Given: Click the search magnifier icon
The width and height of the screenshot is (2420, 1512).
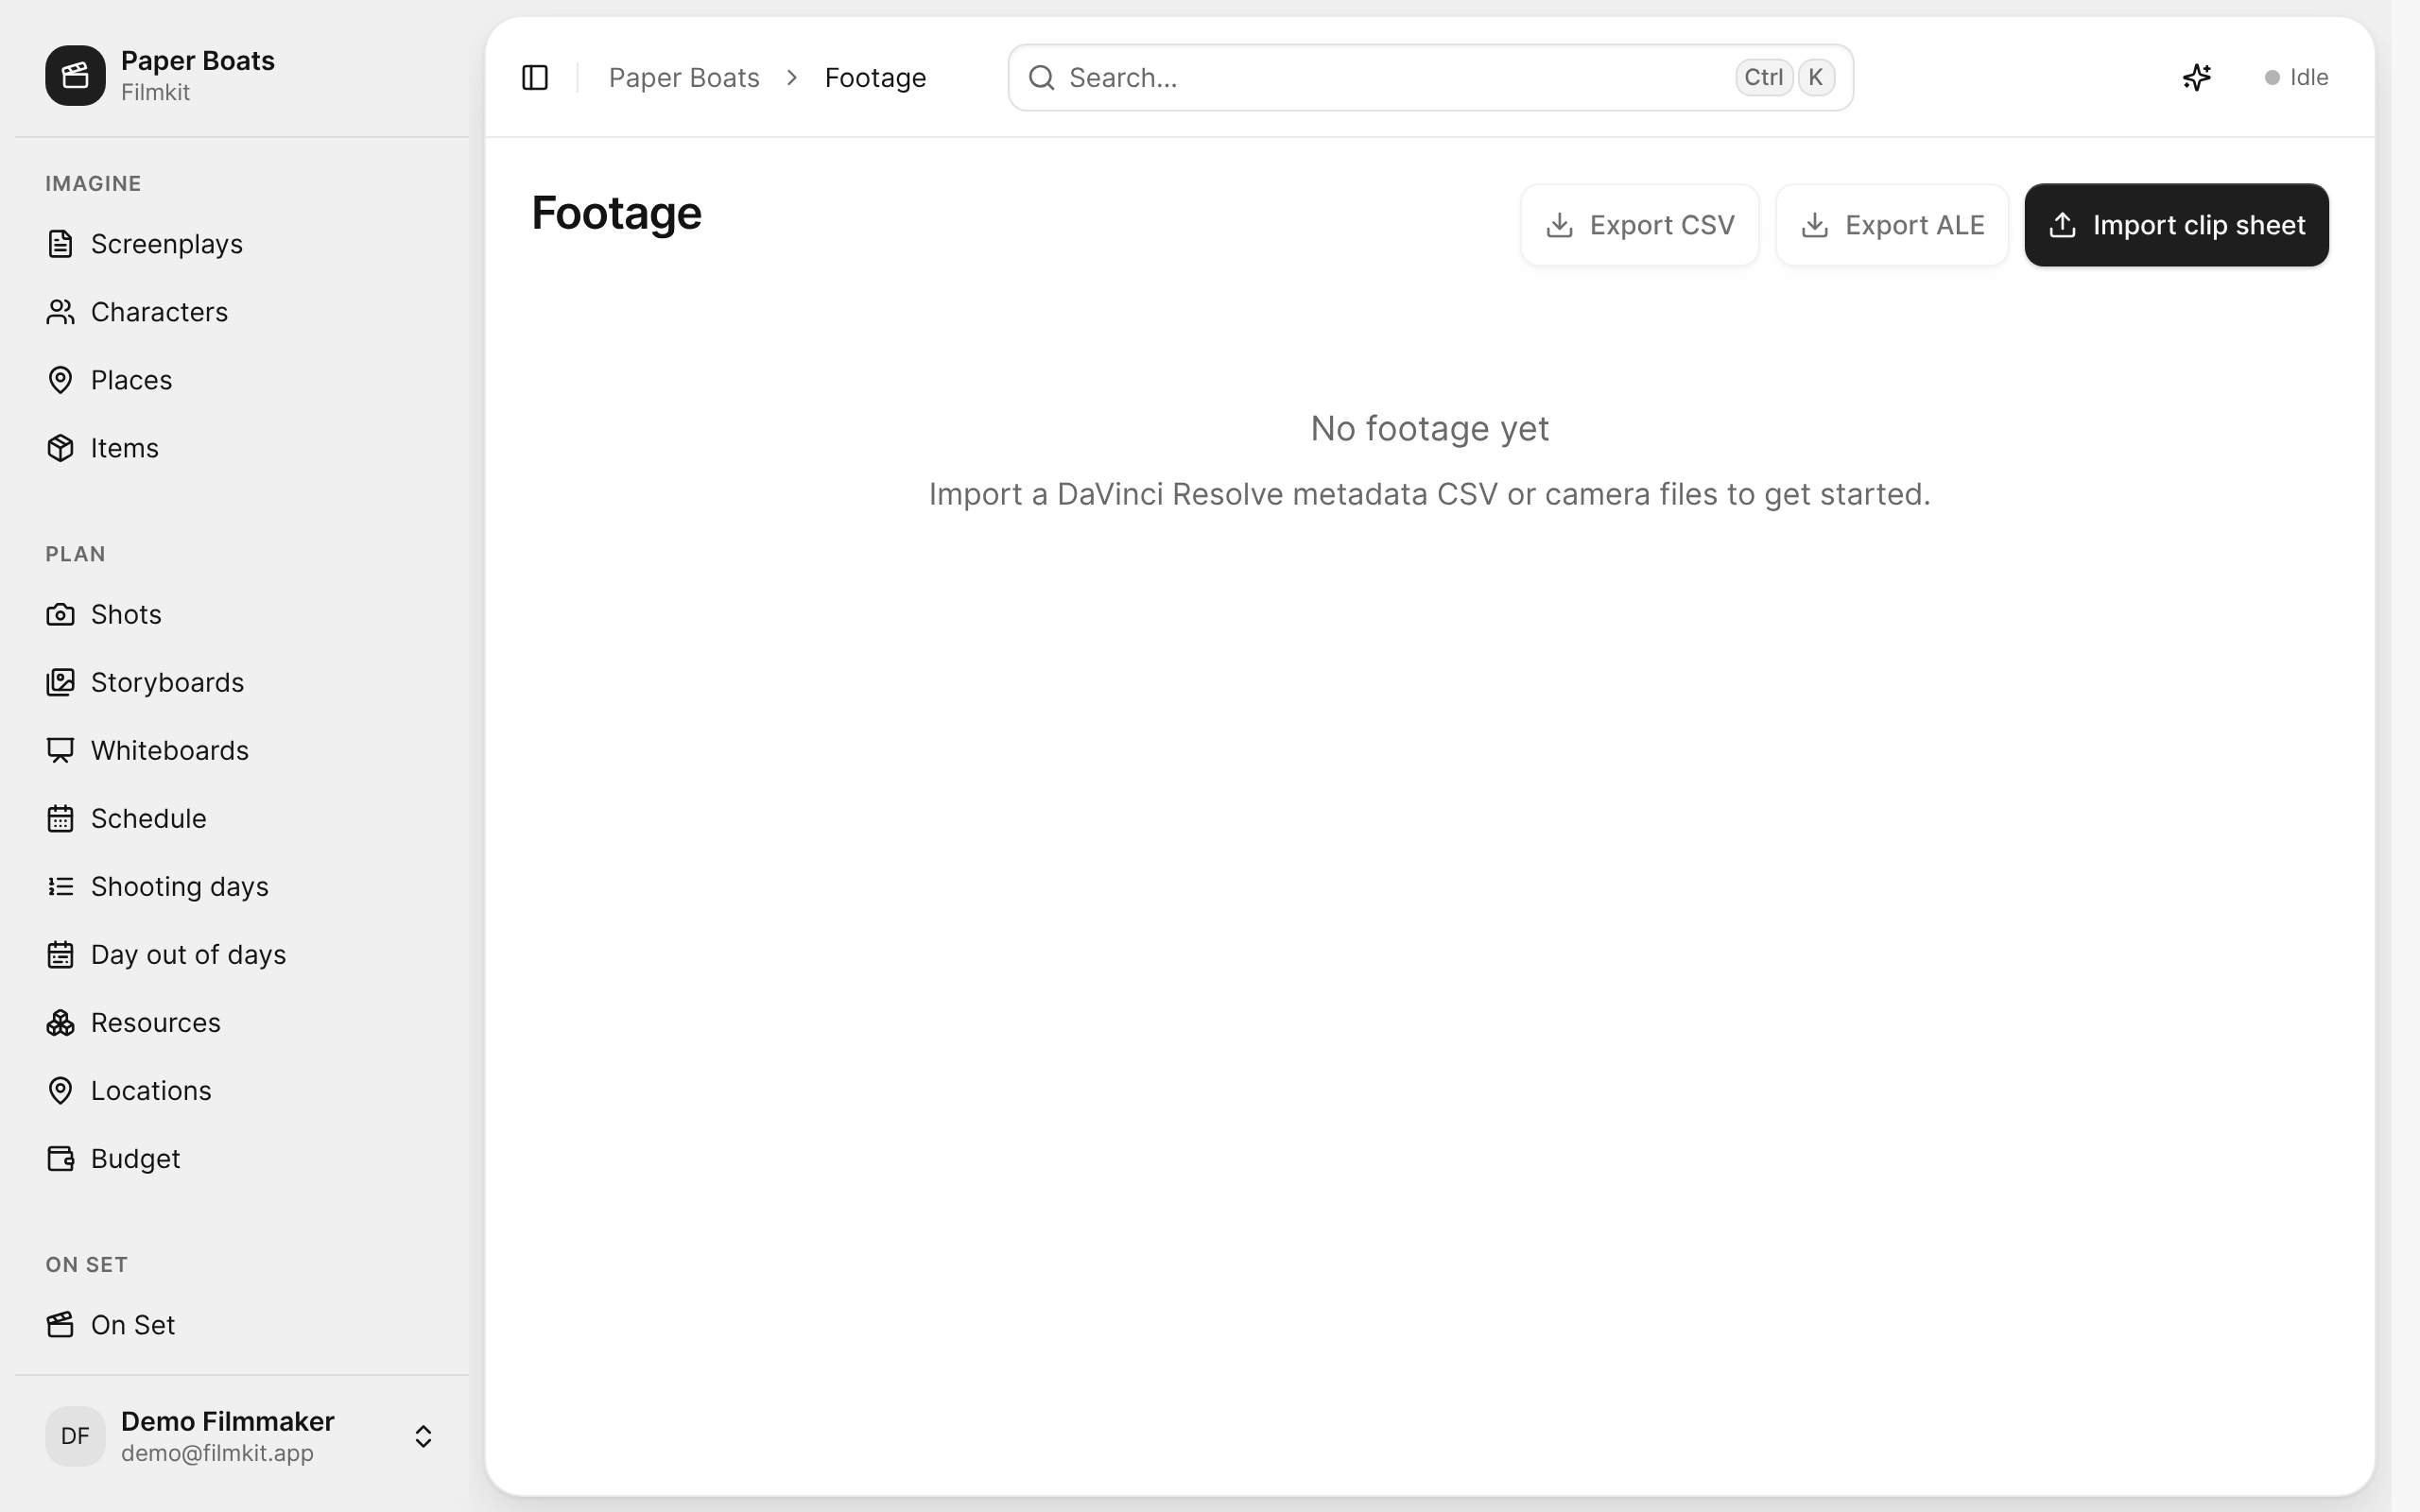Looking at the screenshot, I should [1041, 77].
